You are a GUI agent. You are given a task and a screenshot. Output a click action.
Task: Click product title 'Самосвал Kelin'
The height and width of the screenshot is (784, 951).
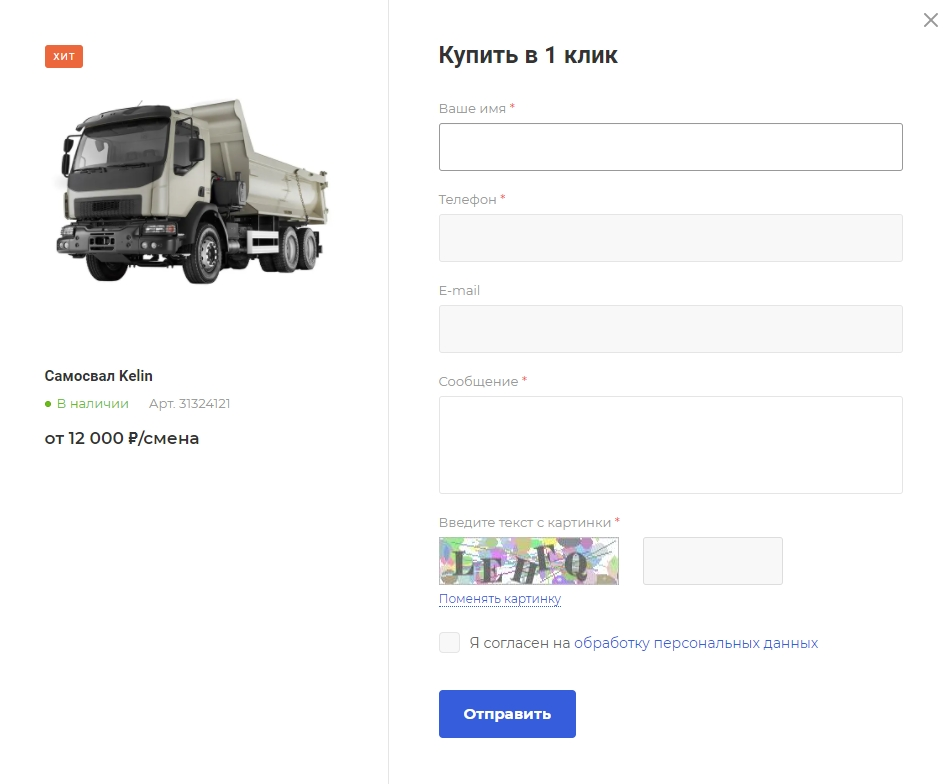click(x=98, y=376)
